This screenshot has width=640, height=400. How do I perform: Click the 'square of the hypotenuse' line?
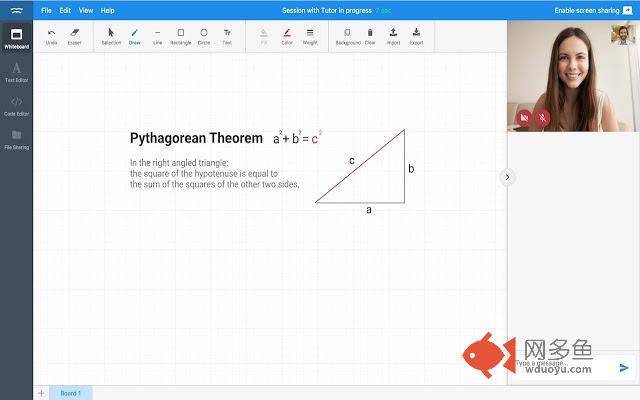tap(204, 174)
